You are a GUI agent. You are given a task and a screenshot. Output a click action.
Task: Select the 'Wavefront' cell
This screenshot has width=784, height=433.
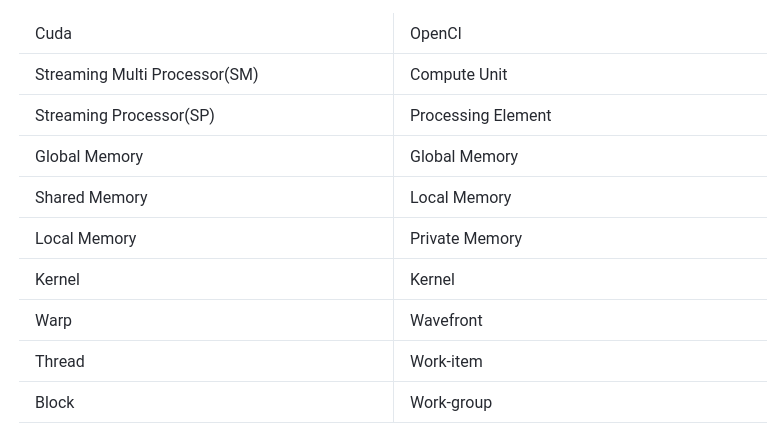click(x=580, y=320)
